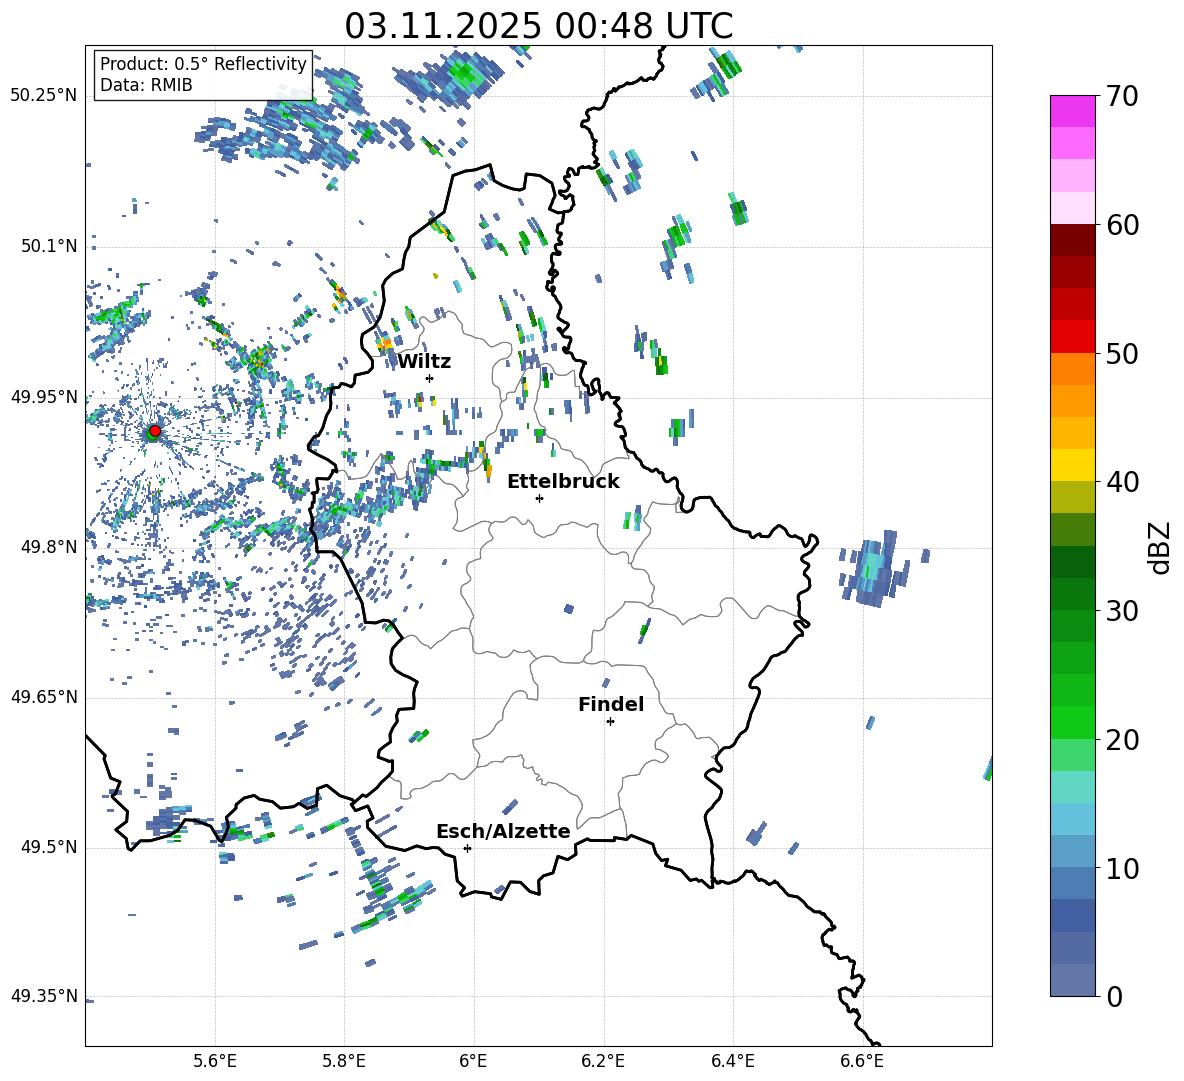Click the large blue echo near 6.6°E

pyautogui.click(x=876, y=568)
